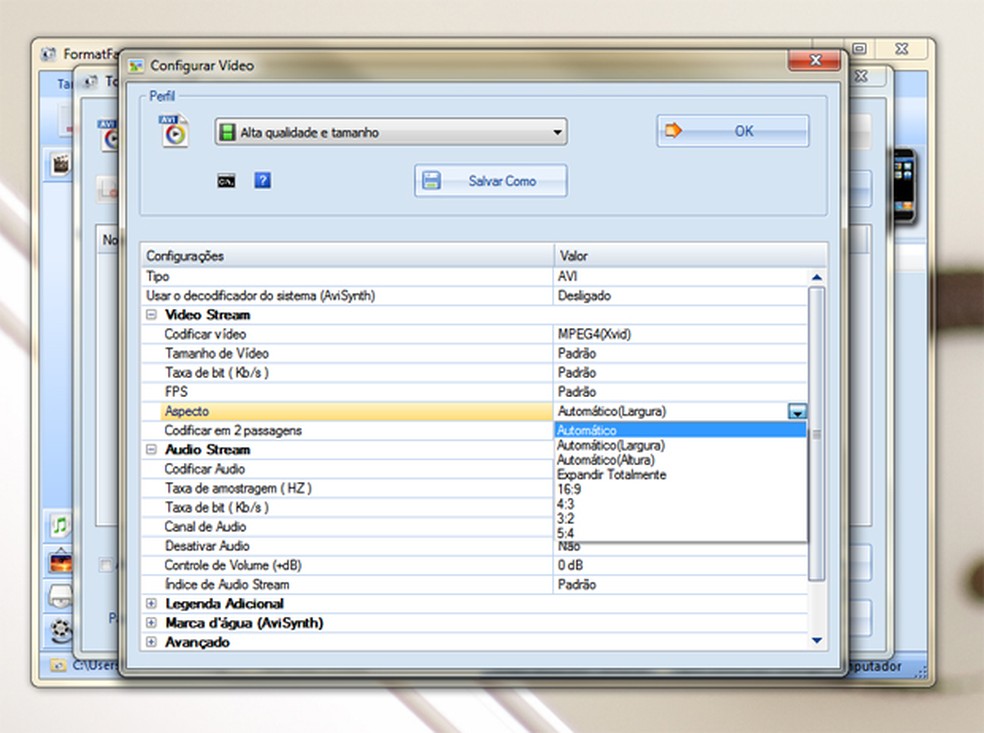Click the settings list scrollbar down arrow
Image resolution: width=984 pixels, height=733 pixels.
point(816,640)
